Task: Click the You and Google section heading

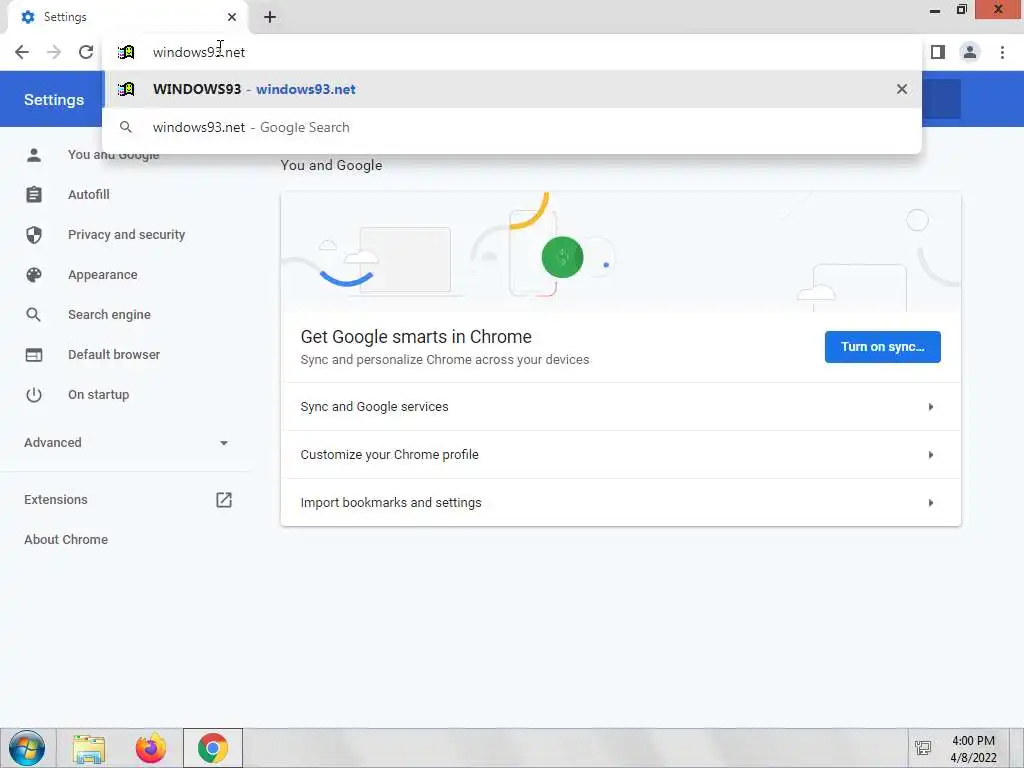Action: click(x=331, y=165)
